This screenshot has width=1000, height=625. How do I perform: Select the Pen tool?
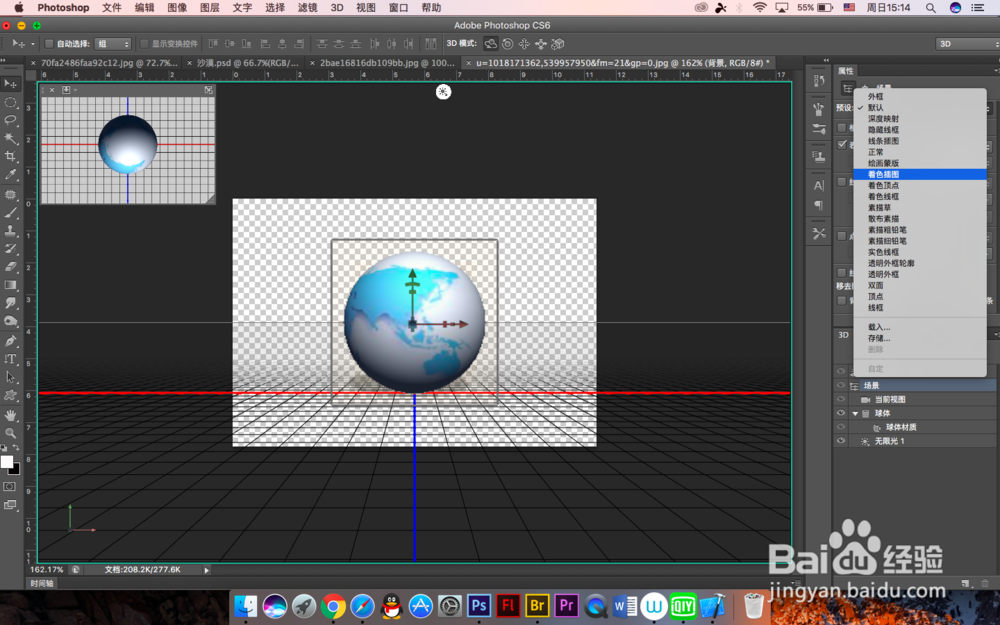pyautogui.click(x=10, y=341)
